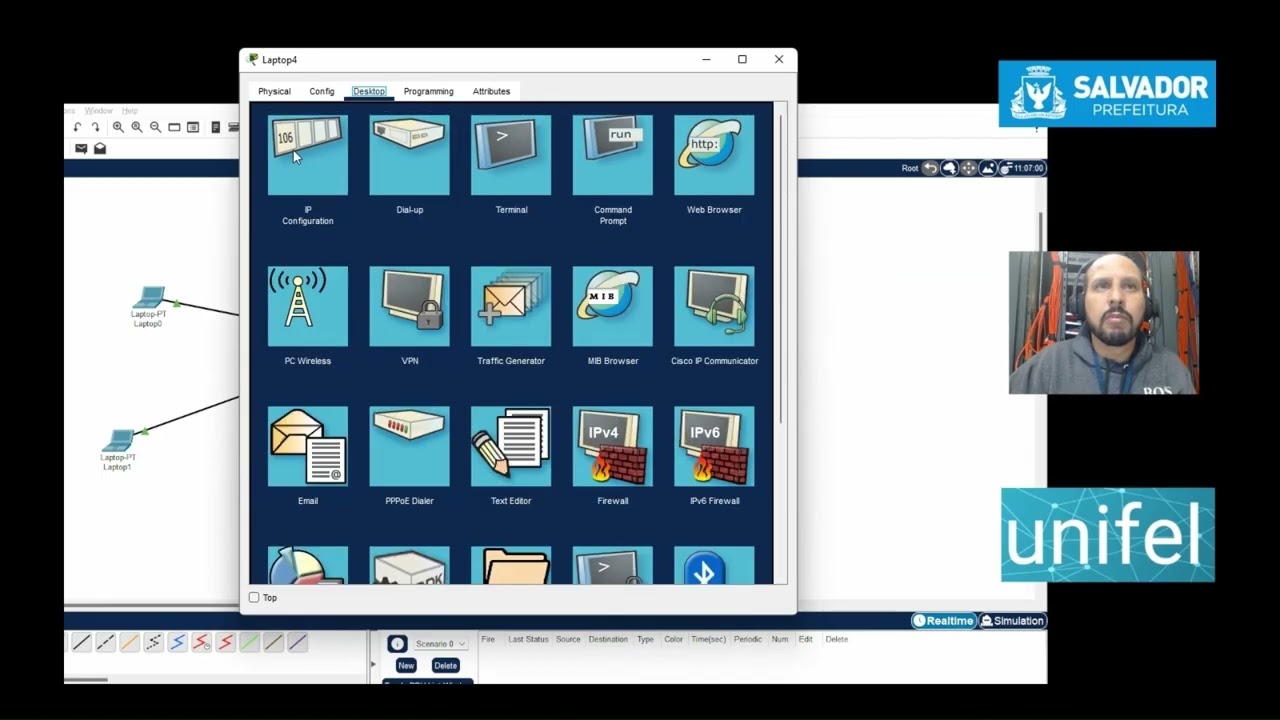Select Laptop0 device in workspace

149,297
